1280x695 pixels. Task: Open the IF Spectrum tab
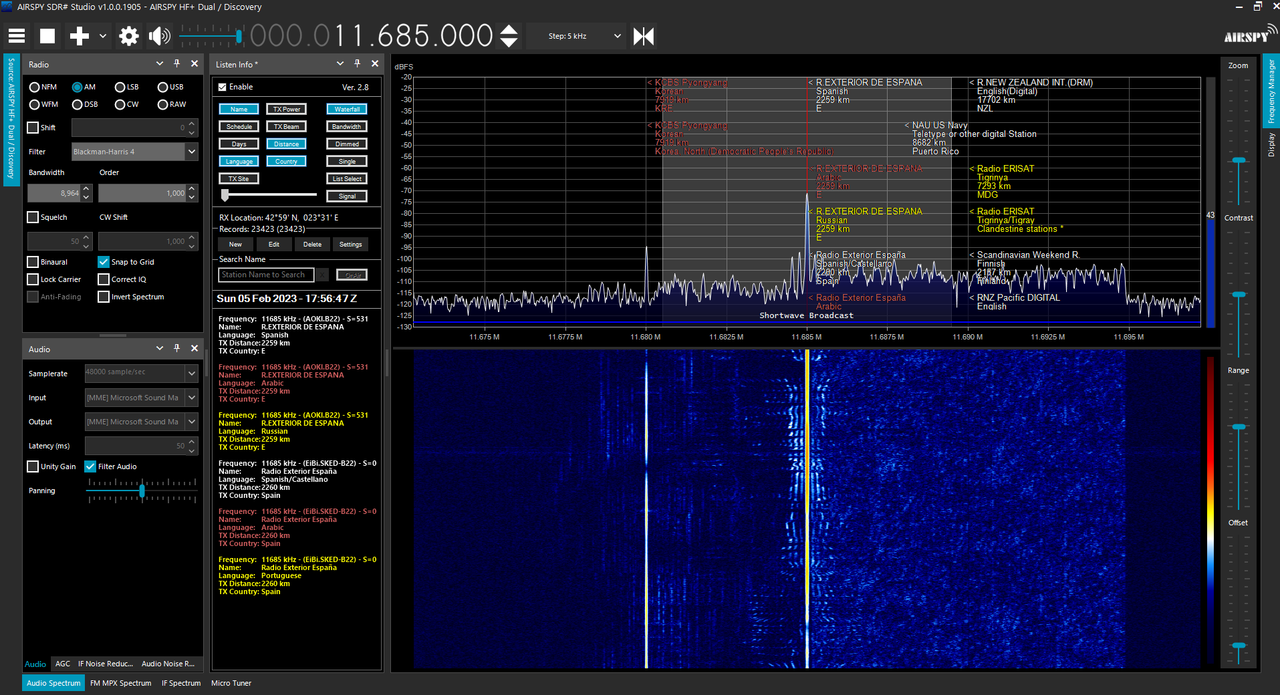[183, 683]
